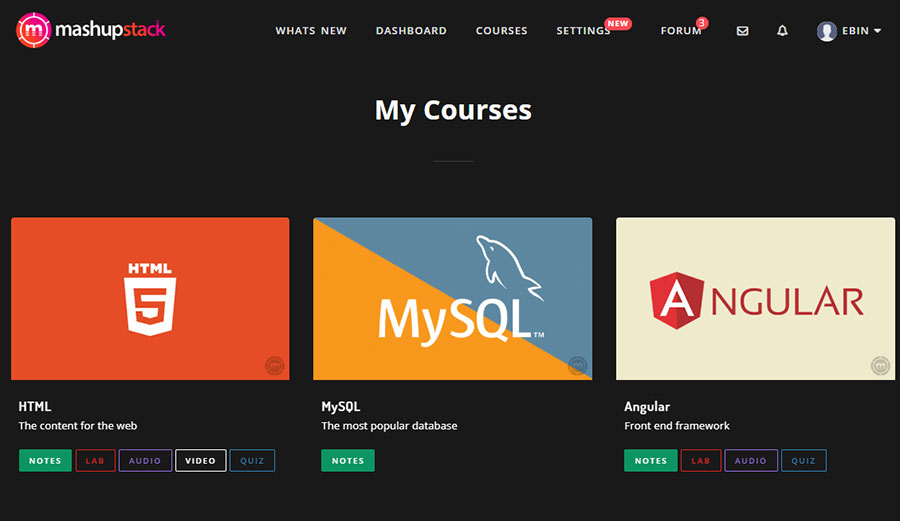Viewport: 900px width, 521px height.
Task: Open the mail envelope icon
Action: click(742, 31)
